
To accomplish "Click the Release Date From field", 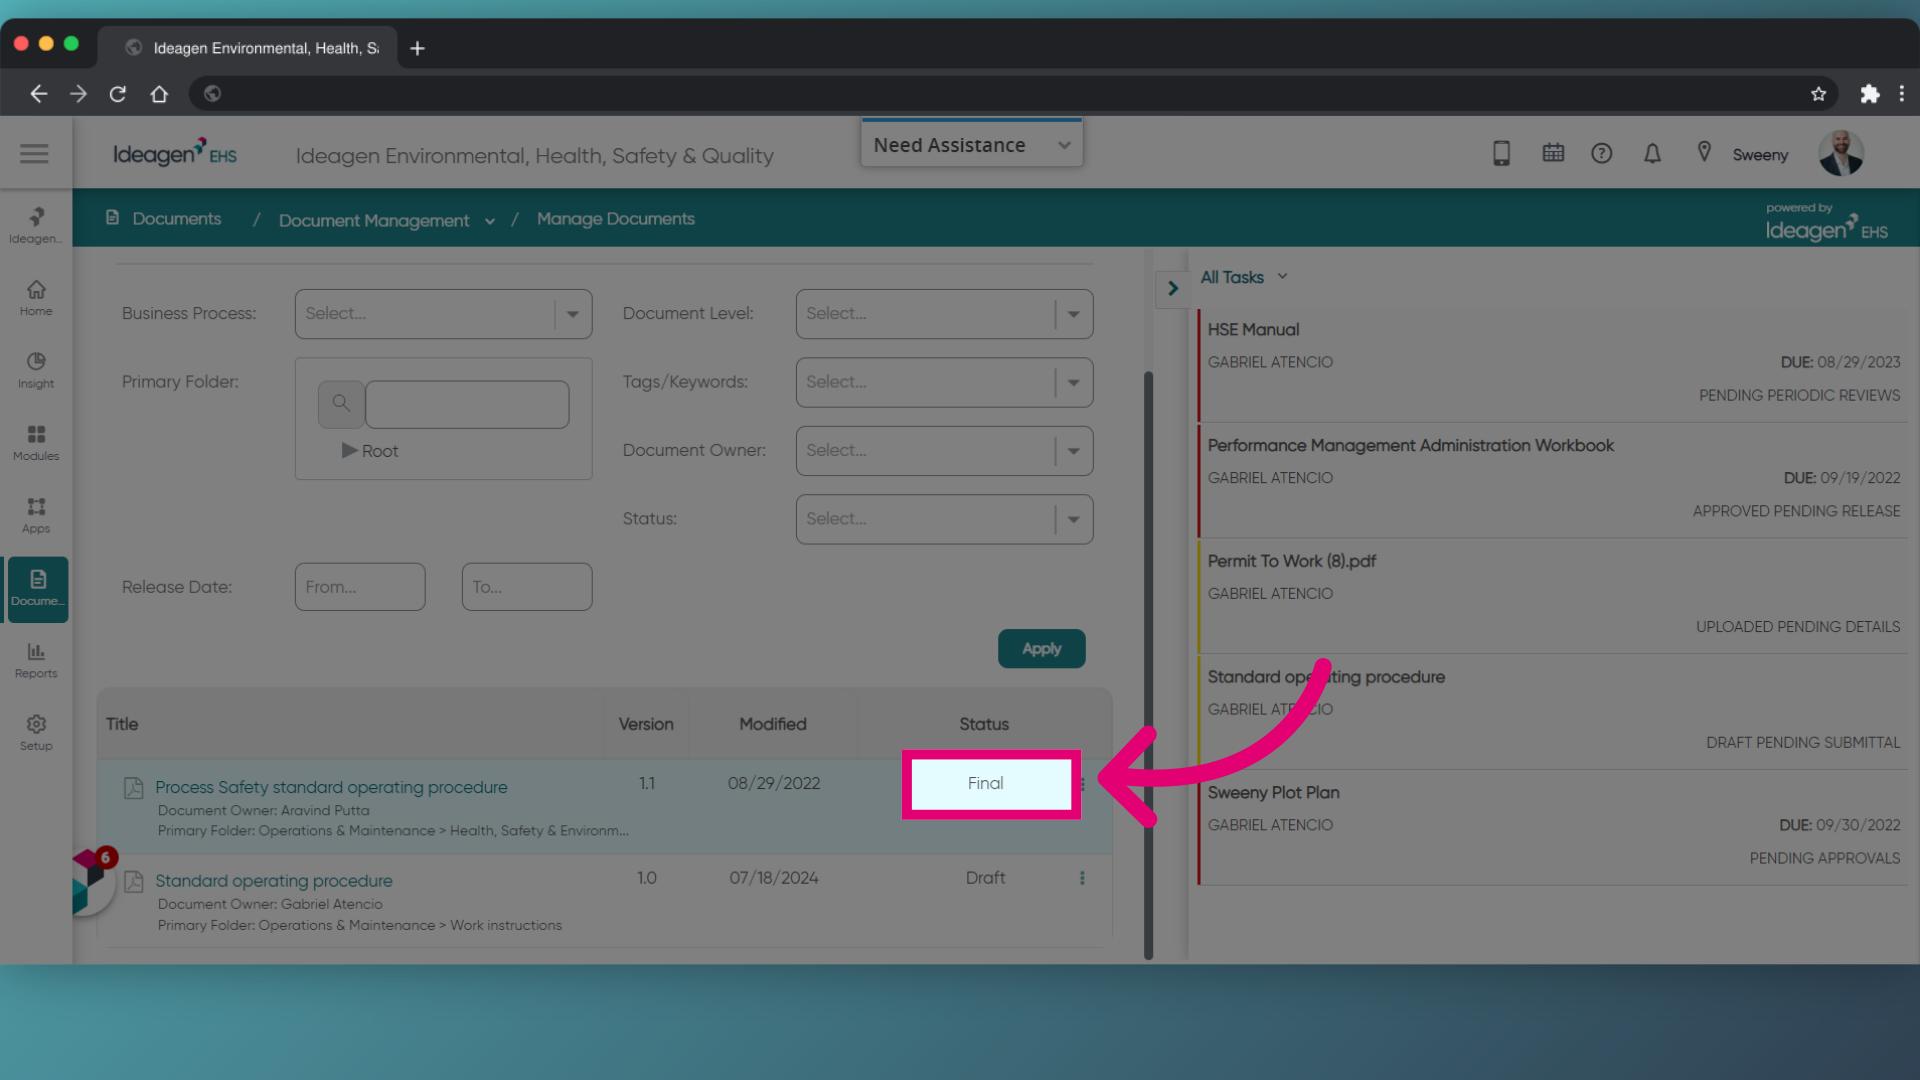I will pos(360,587).
